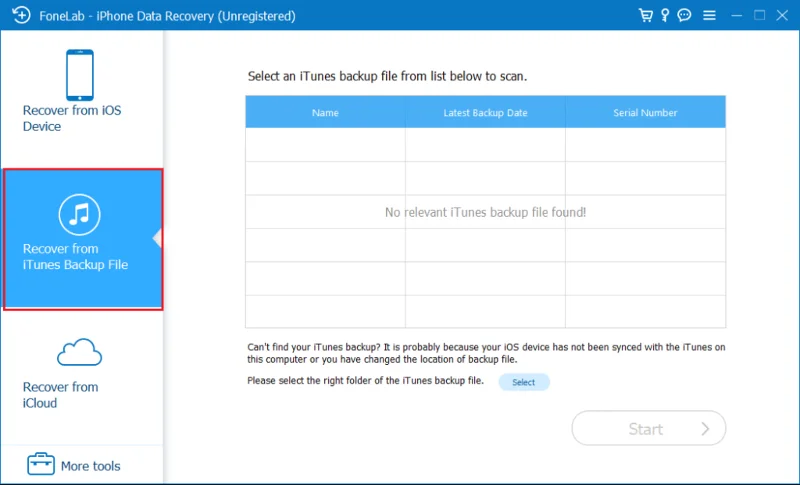
Task: Sort by Serial Number column header
Action: point(645,112)
